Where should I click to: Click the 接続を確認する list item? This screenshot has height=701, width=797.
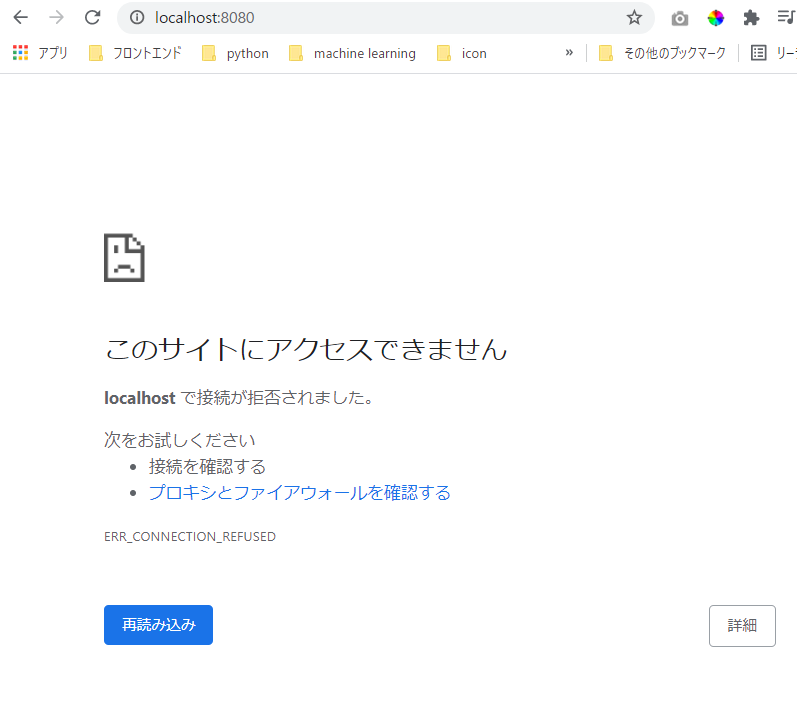click(207, 467)
